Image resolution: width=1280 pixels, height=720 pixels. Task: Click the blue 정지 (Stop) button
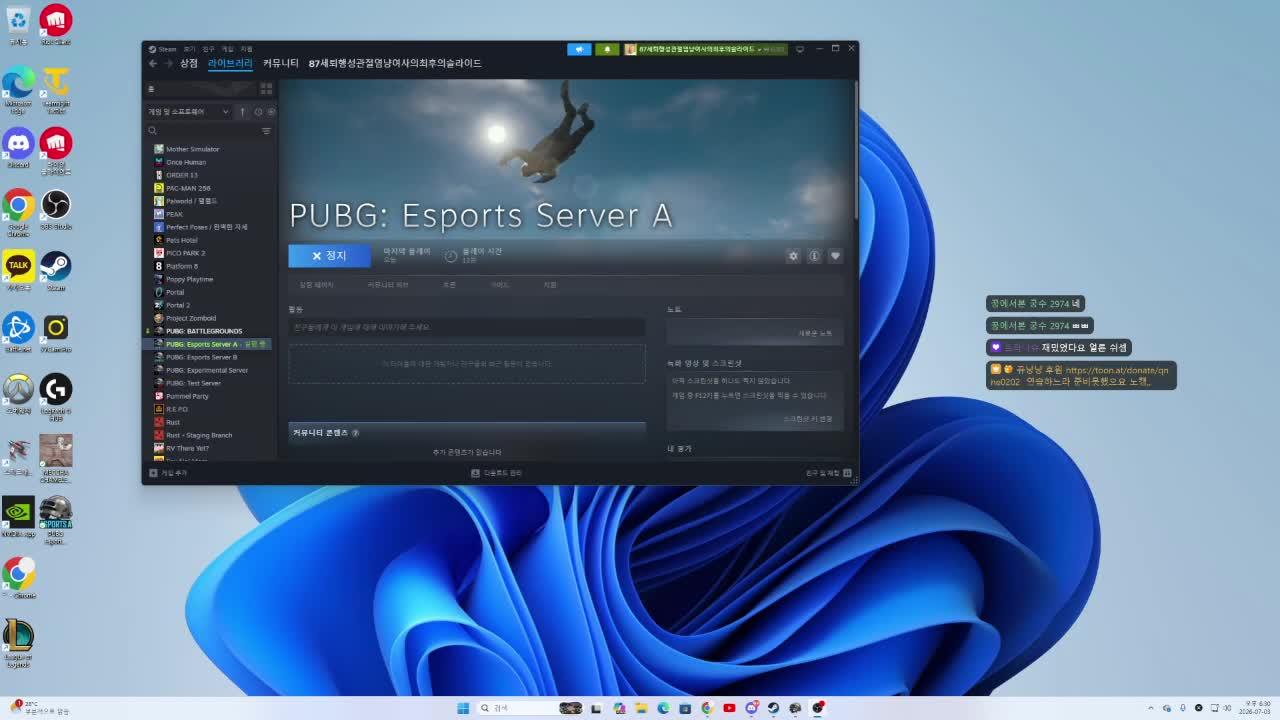pyautogui.click(x=329, y=256)
